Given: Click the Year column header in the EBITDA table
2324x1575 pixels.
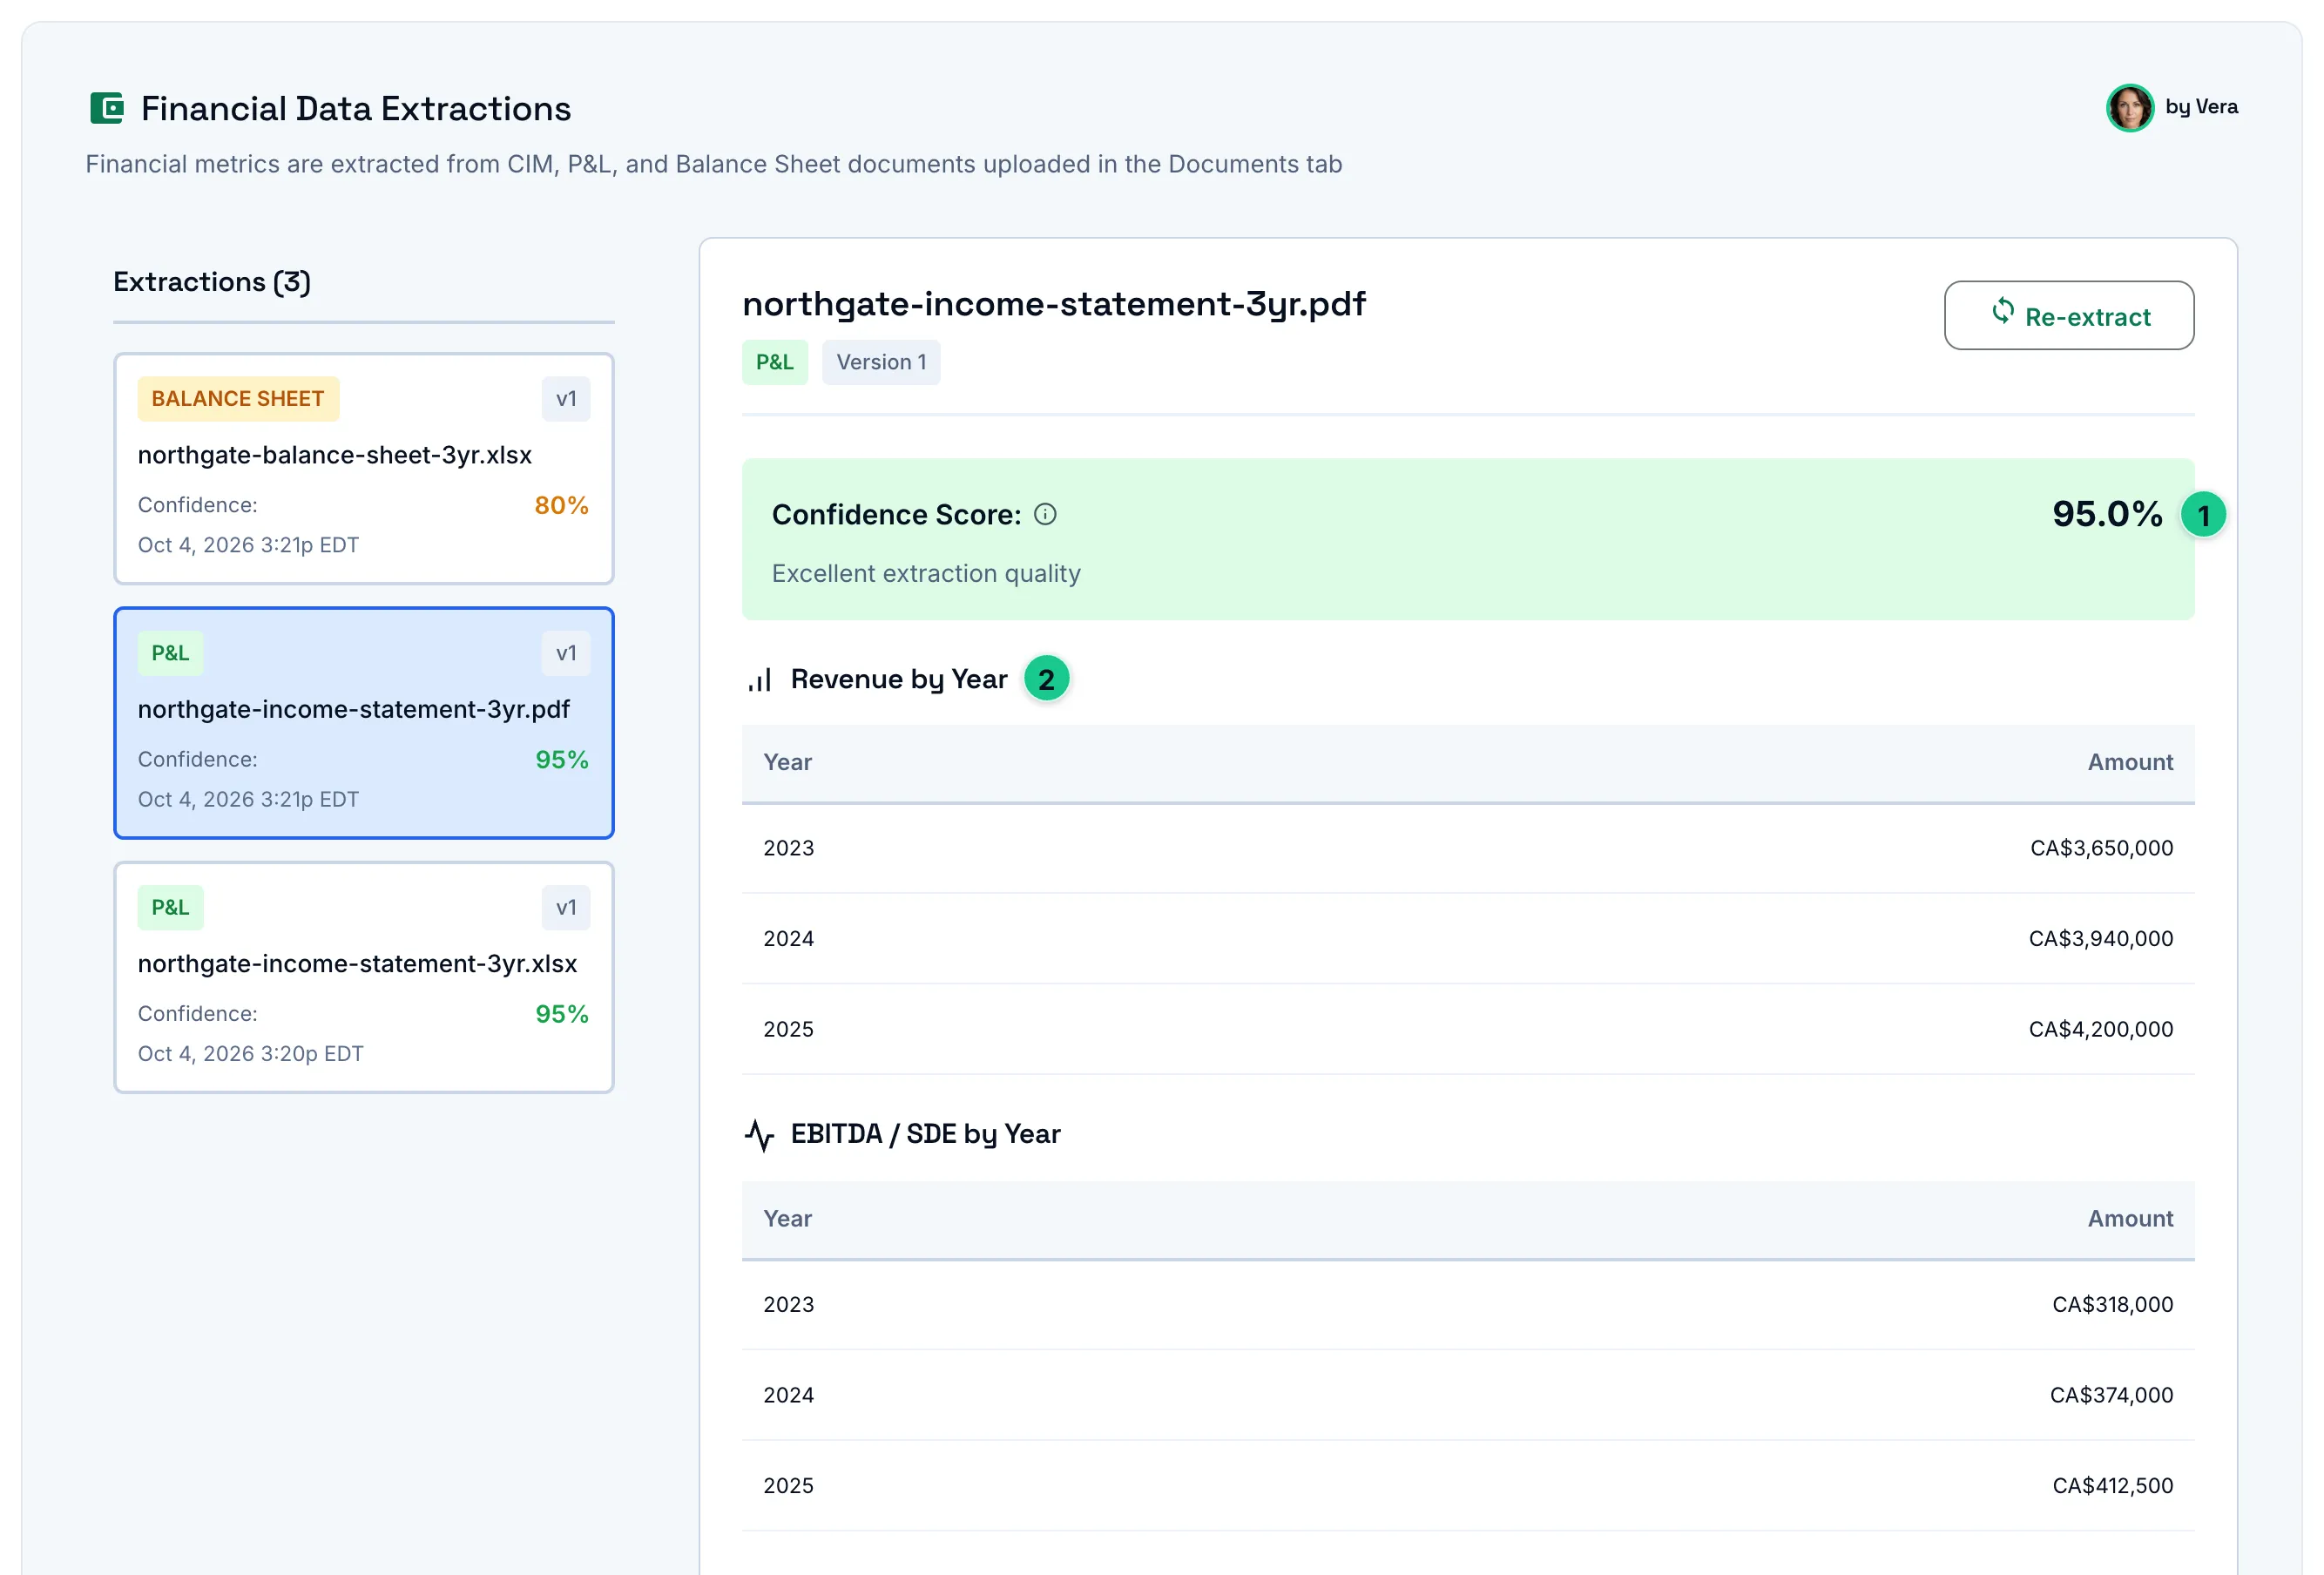Looking at the screenshot, I should click(x=788, y=1218).
